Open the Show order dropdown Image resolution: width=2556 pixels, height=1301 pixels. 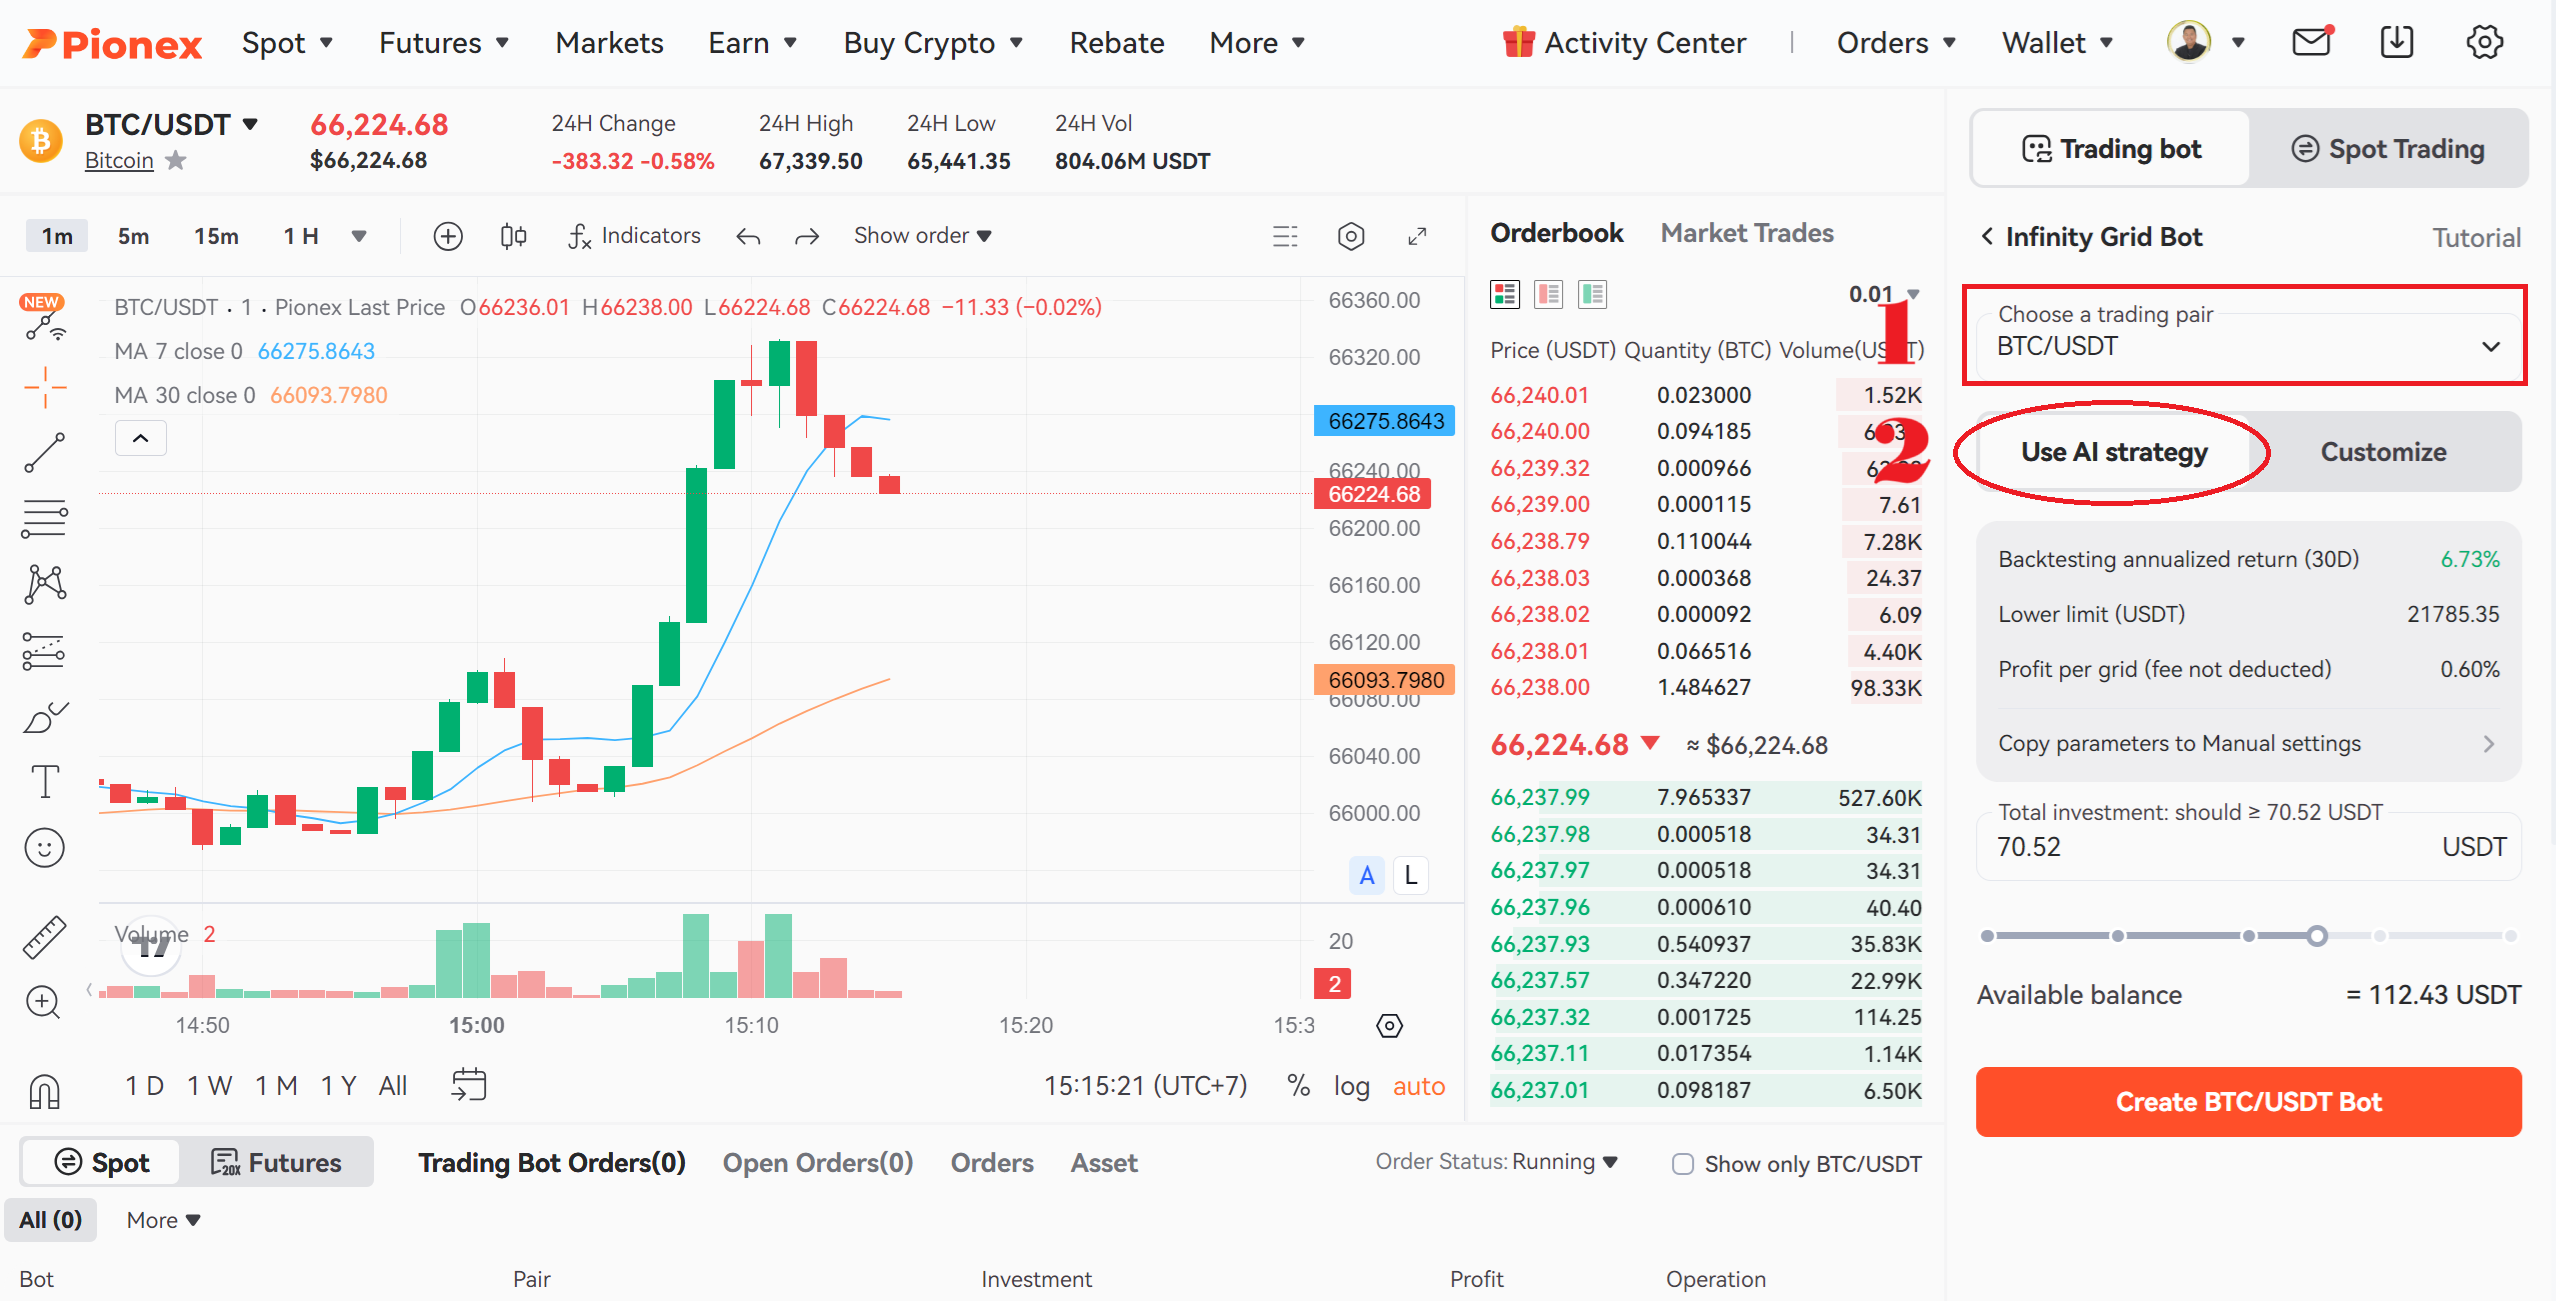tap(922, 236)
